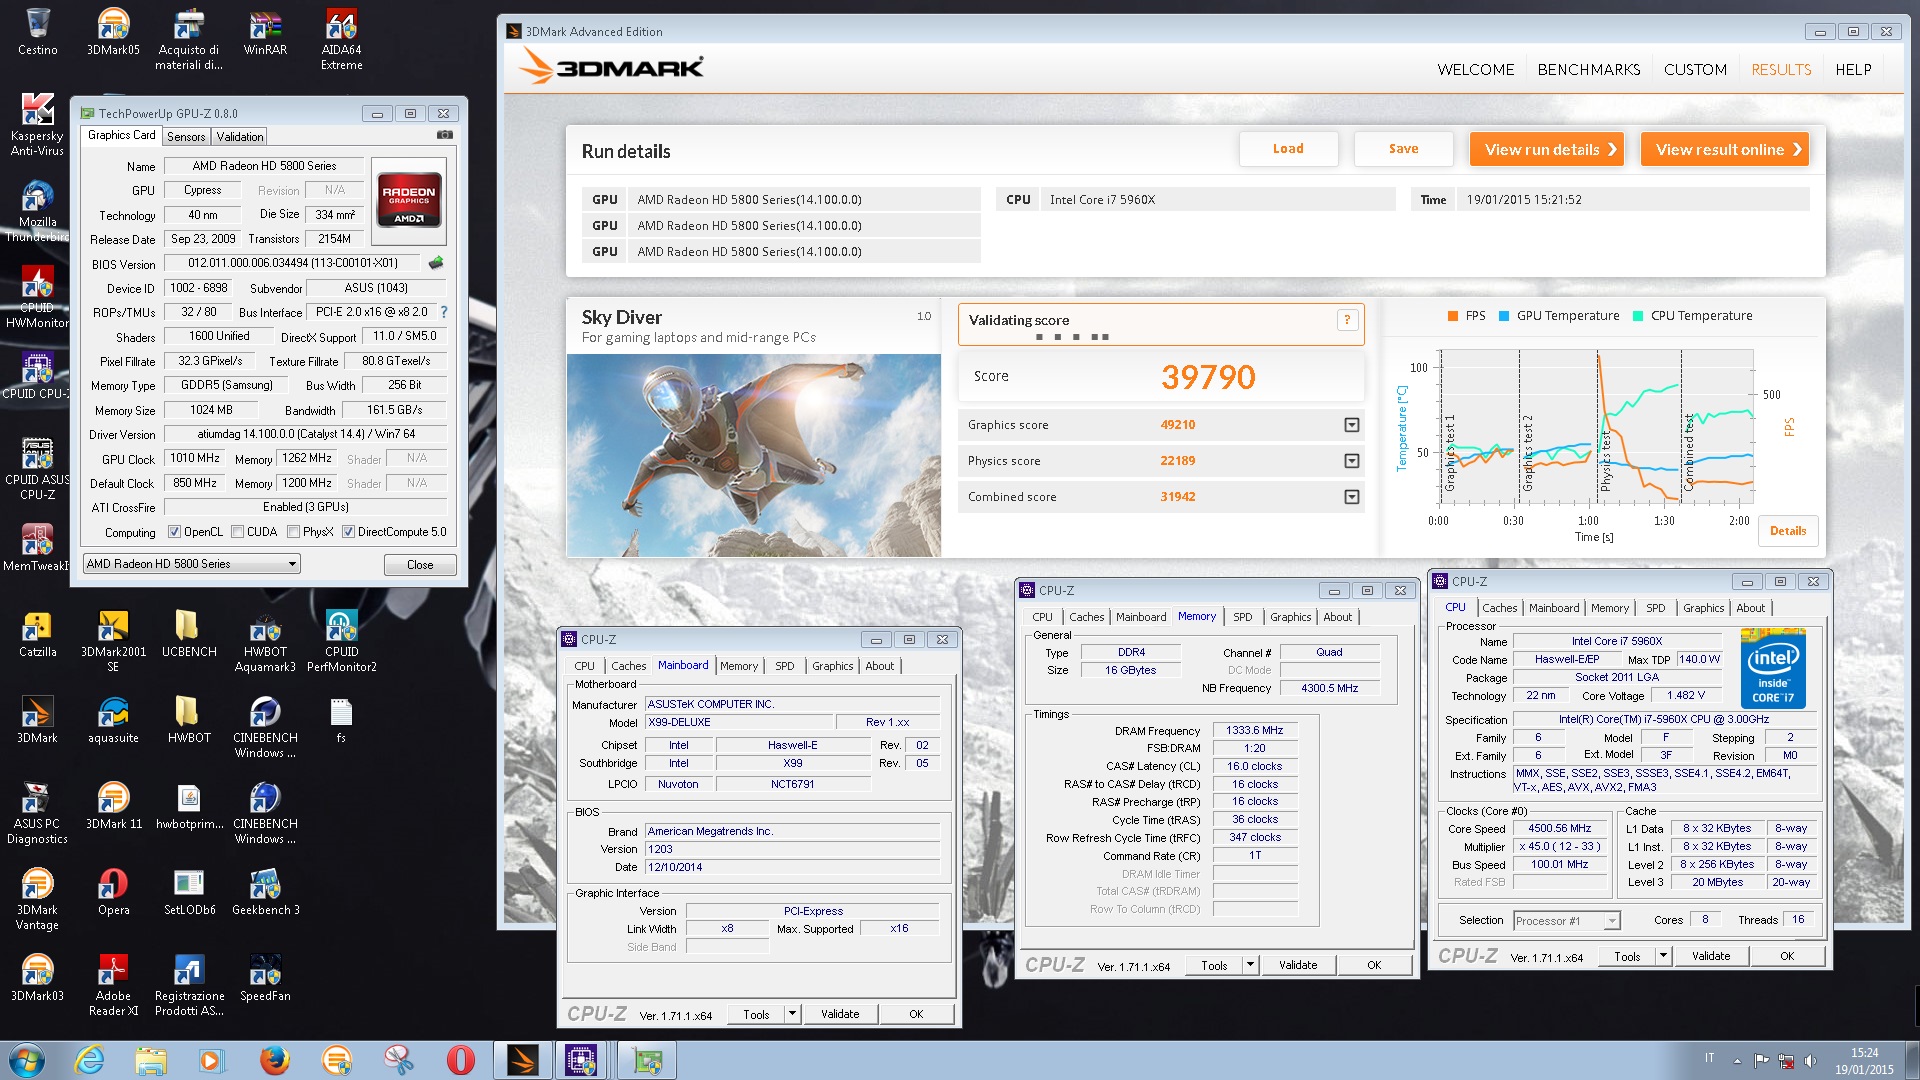The image size is (1920, 1080).
Task: Open Firefox from the taskbar
Action: click(274, 1060)
